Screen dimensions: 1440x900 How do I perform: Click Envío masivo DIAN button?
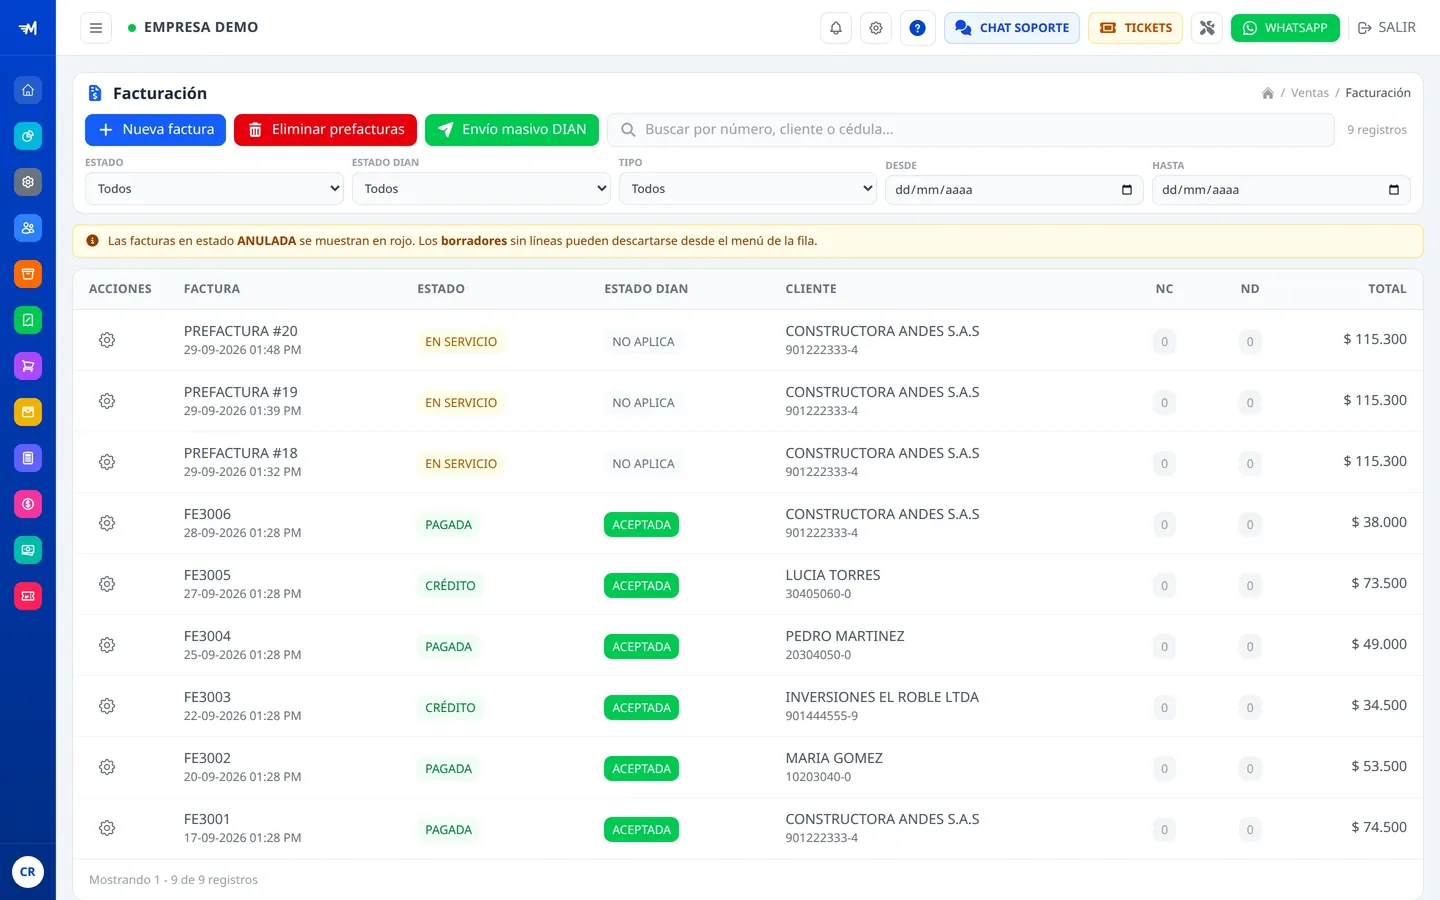pyautogui.click(x=512, y=130)
